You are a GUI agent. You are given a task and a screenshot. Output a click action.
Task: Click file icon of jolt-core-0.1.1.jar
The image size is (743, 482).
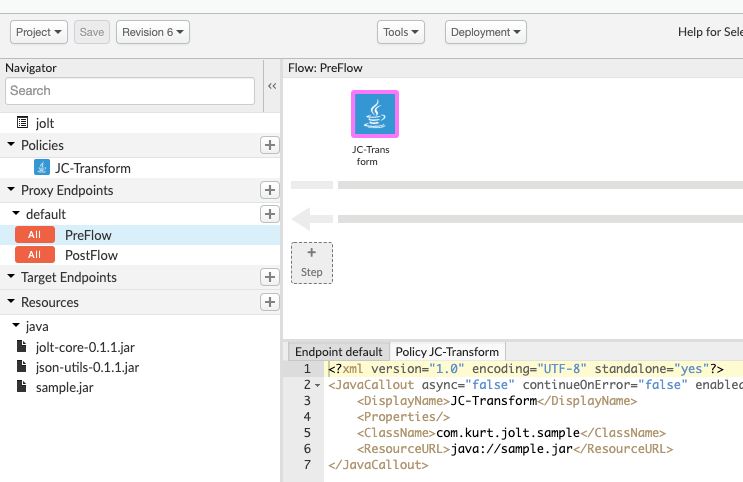point(21,346)
